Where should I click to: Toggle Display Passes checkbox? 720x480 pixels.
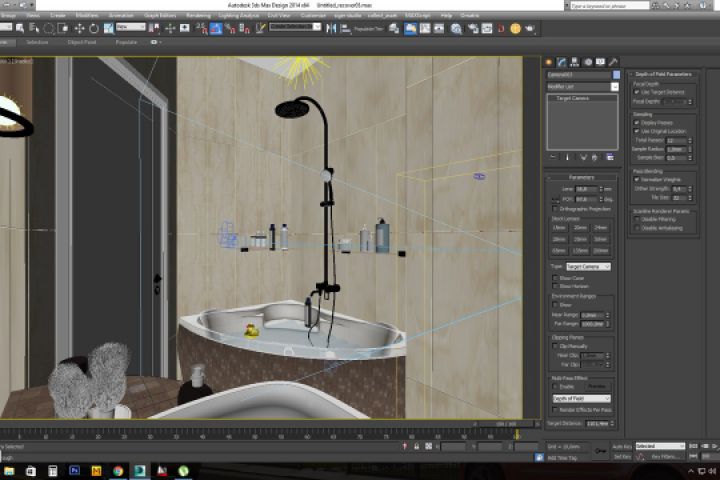[x=636, y=123]
